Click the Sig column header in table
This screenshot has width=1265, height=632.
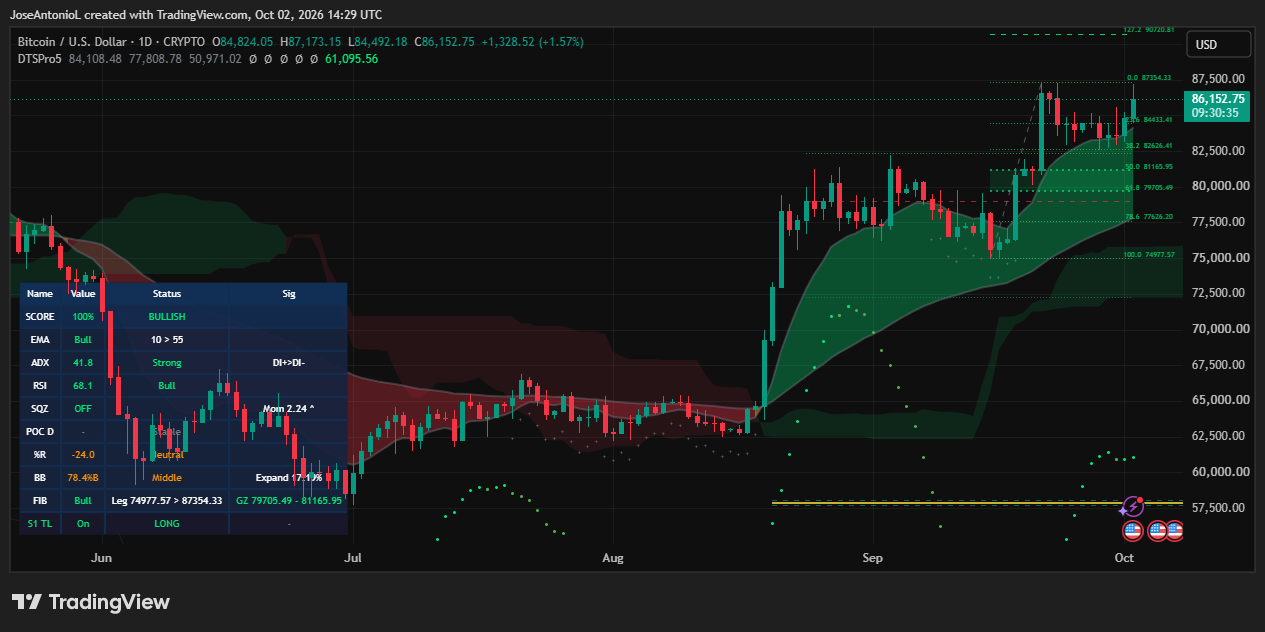(x=289, y=294)
